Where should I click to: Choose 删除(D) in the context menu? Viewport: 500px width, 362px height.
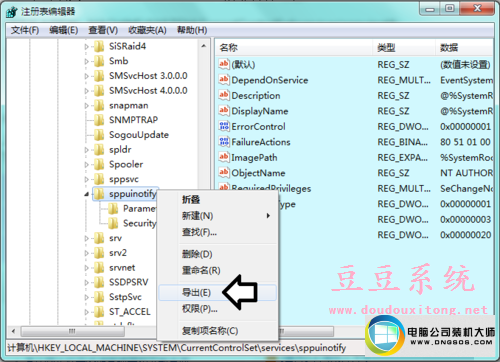pos(217,254)
